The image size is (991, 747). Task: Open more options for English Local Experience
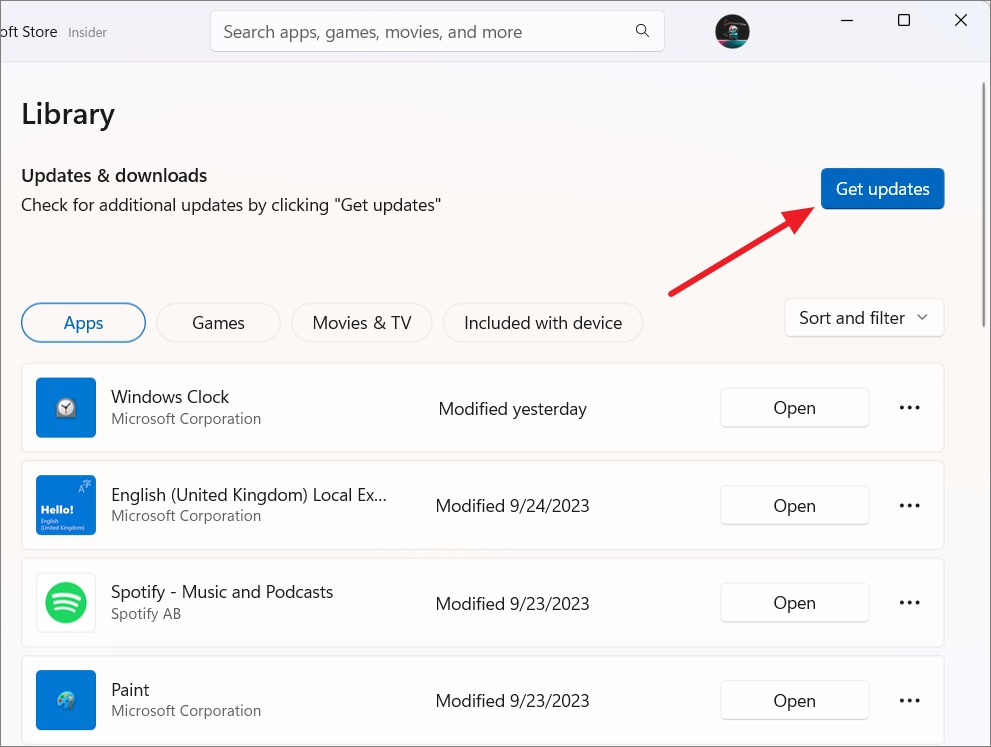[x=909, y=506]
